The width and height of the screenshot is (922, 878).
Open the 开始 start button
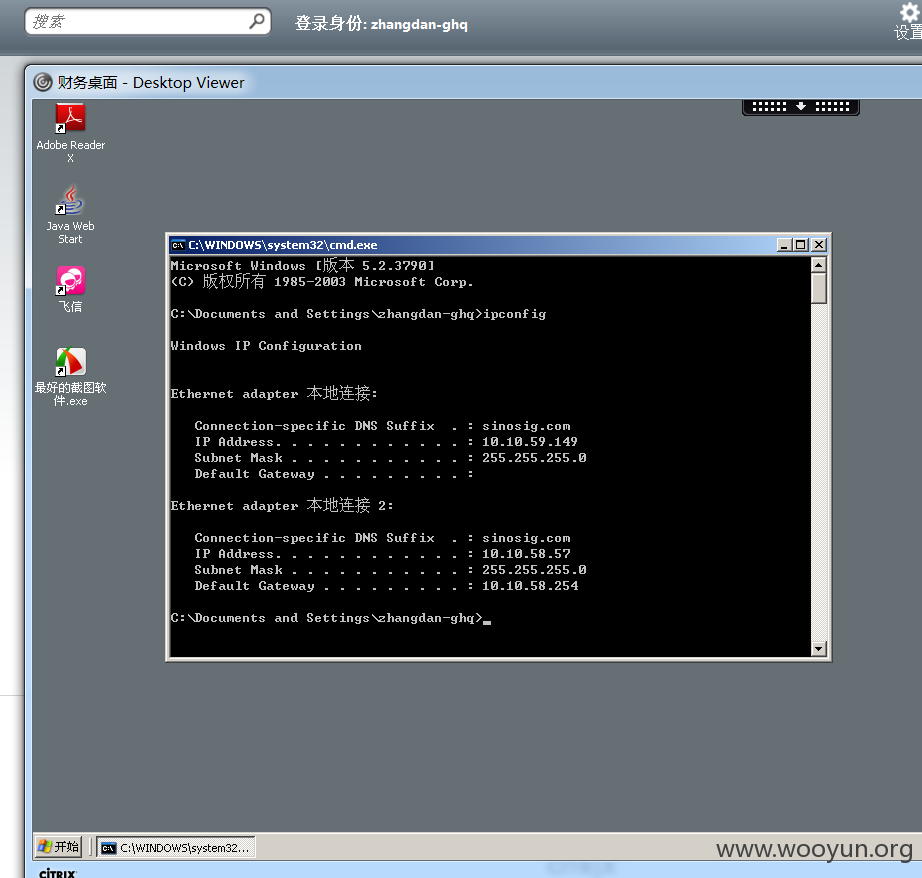point(58,847)
